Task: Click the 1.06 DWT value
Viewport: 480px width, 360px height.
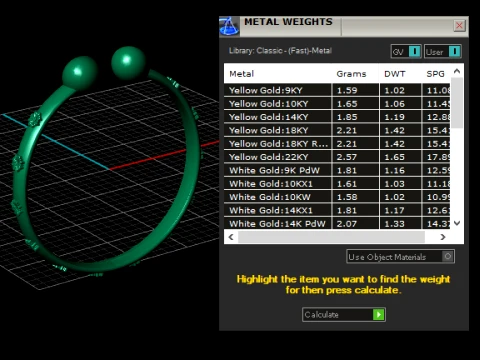Action: click(395, 104)
